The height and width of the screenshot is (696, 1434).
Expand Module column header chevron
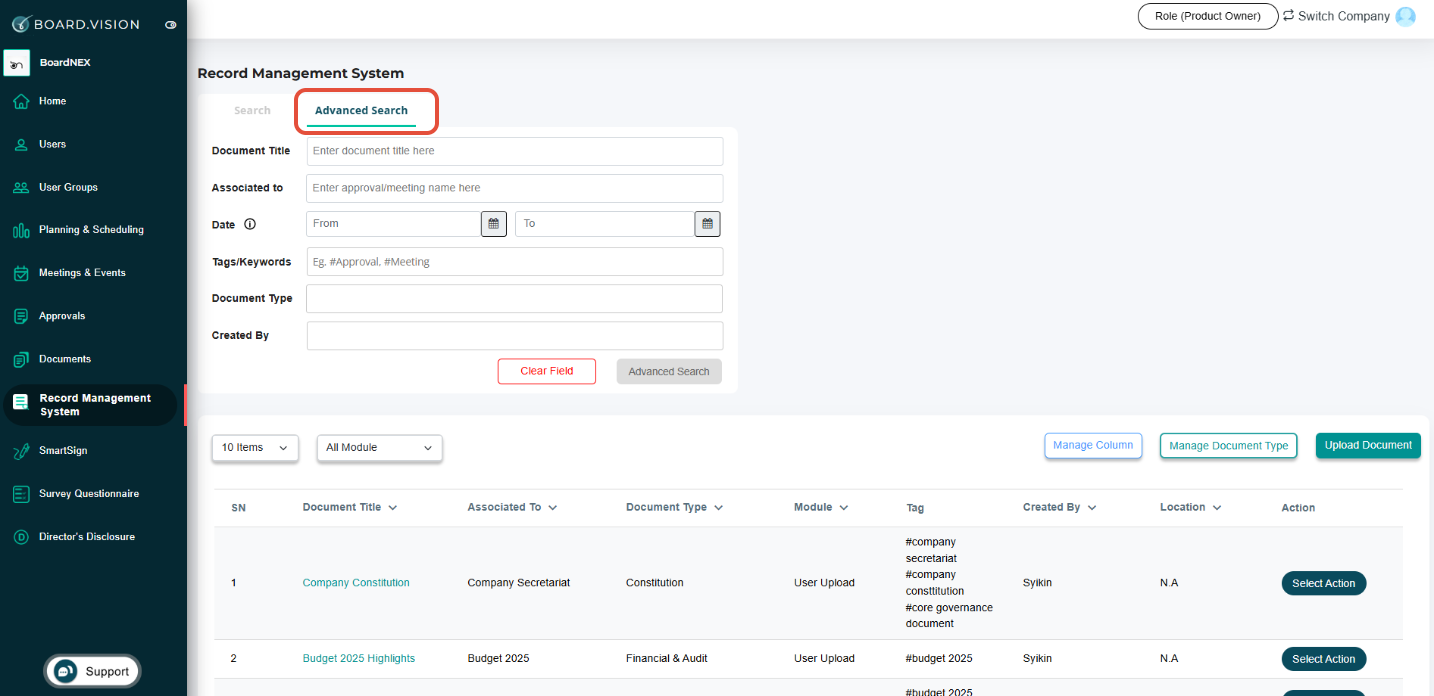(x=844, y=508)
